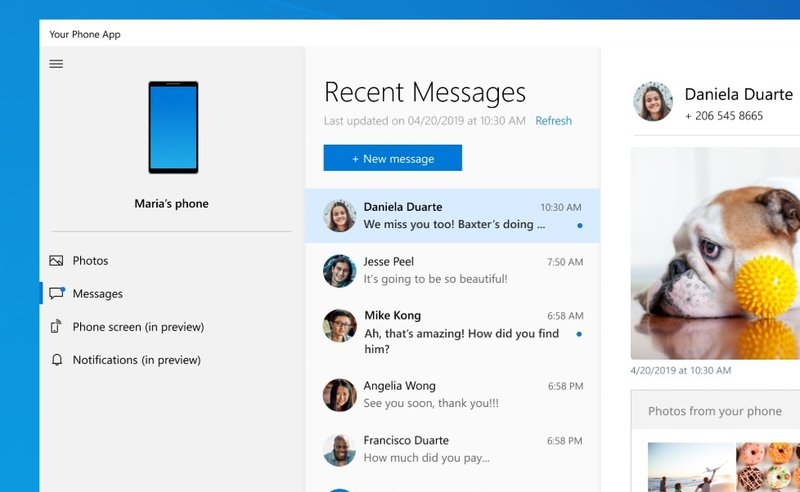Viewport: 800px width, 492px height.
Task: Open Angelia Wong conversation name
Action: click(399, 386)
